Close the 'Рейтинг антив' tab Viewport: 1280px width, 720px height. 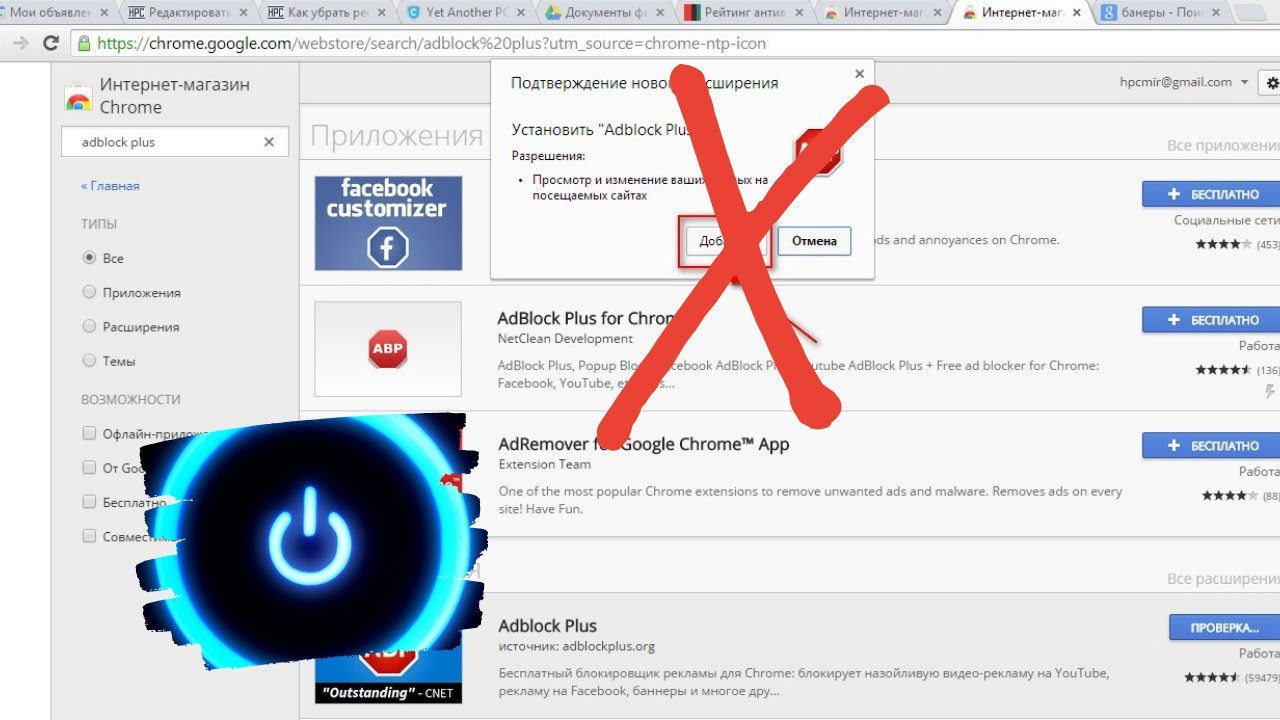coord(797,13)
